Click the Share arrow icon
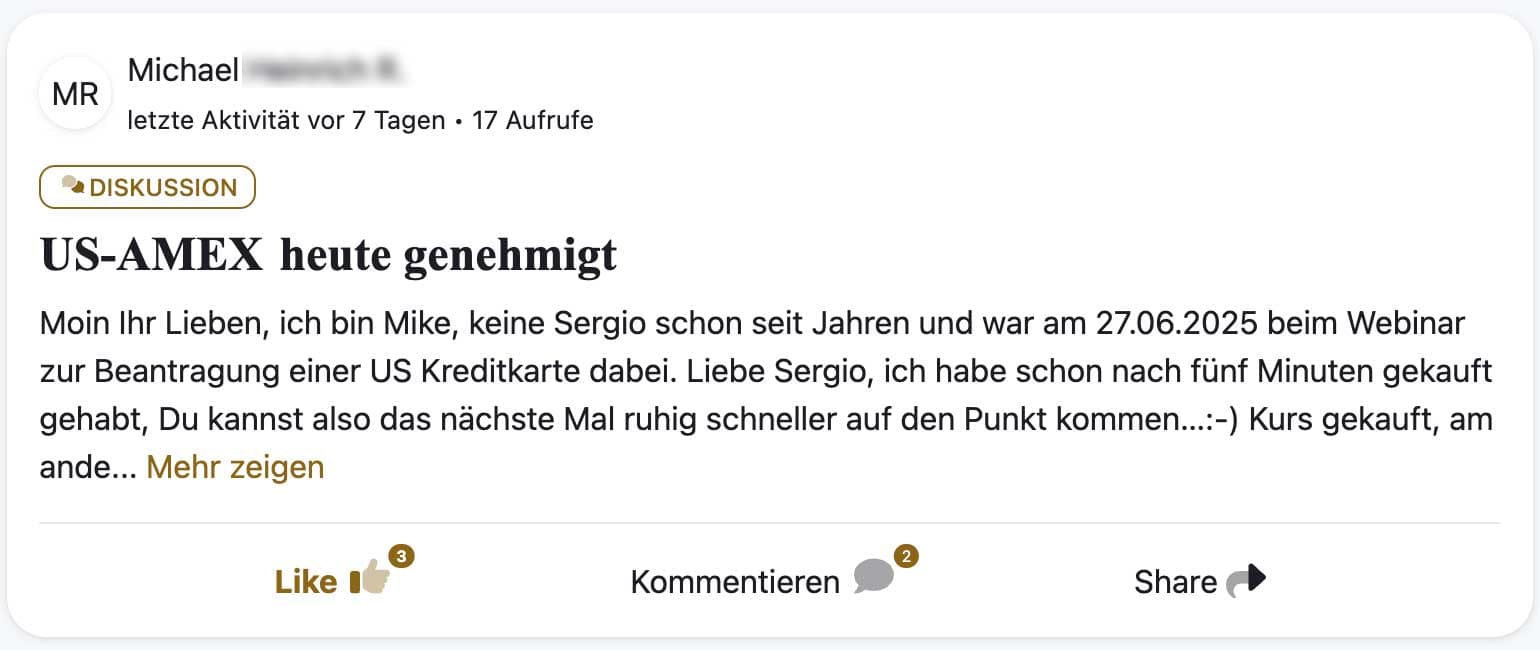The image size is (1540, 650). (1246, 580)
